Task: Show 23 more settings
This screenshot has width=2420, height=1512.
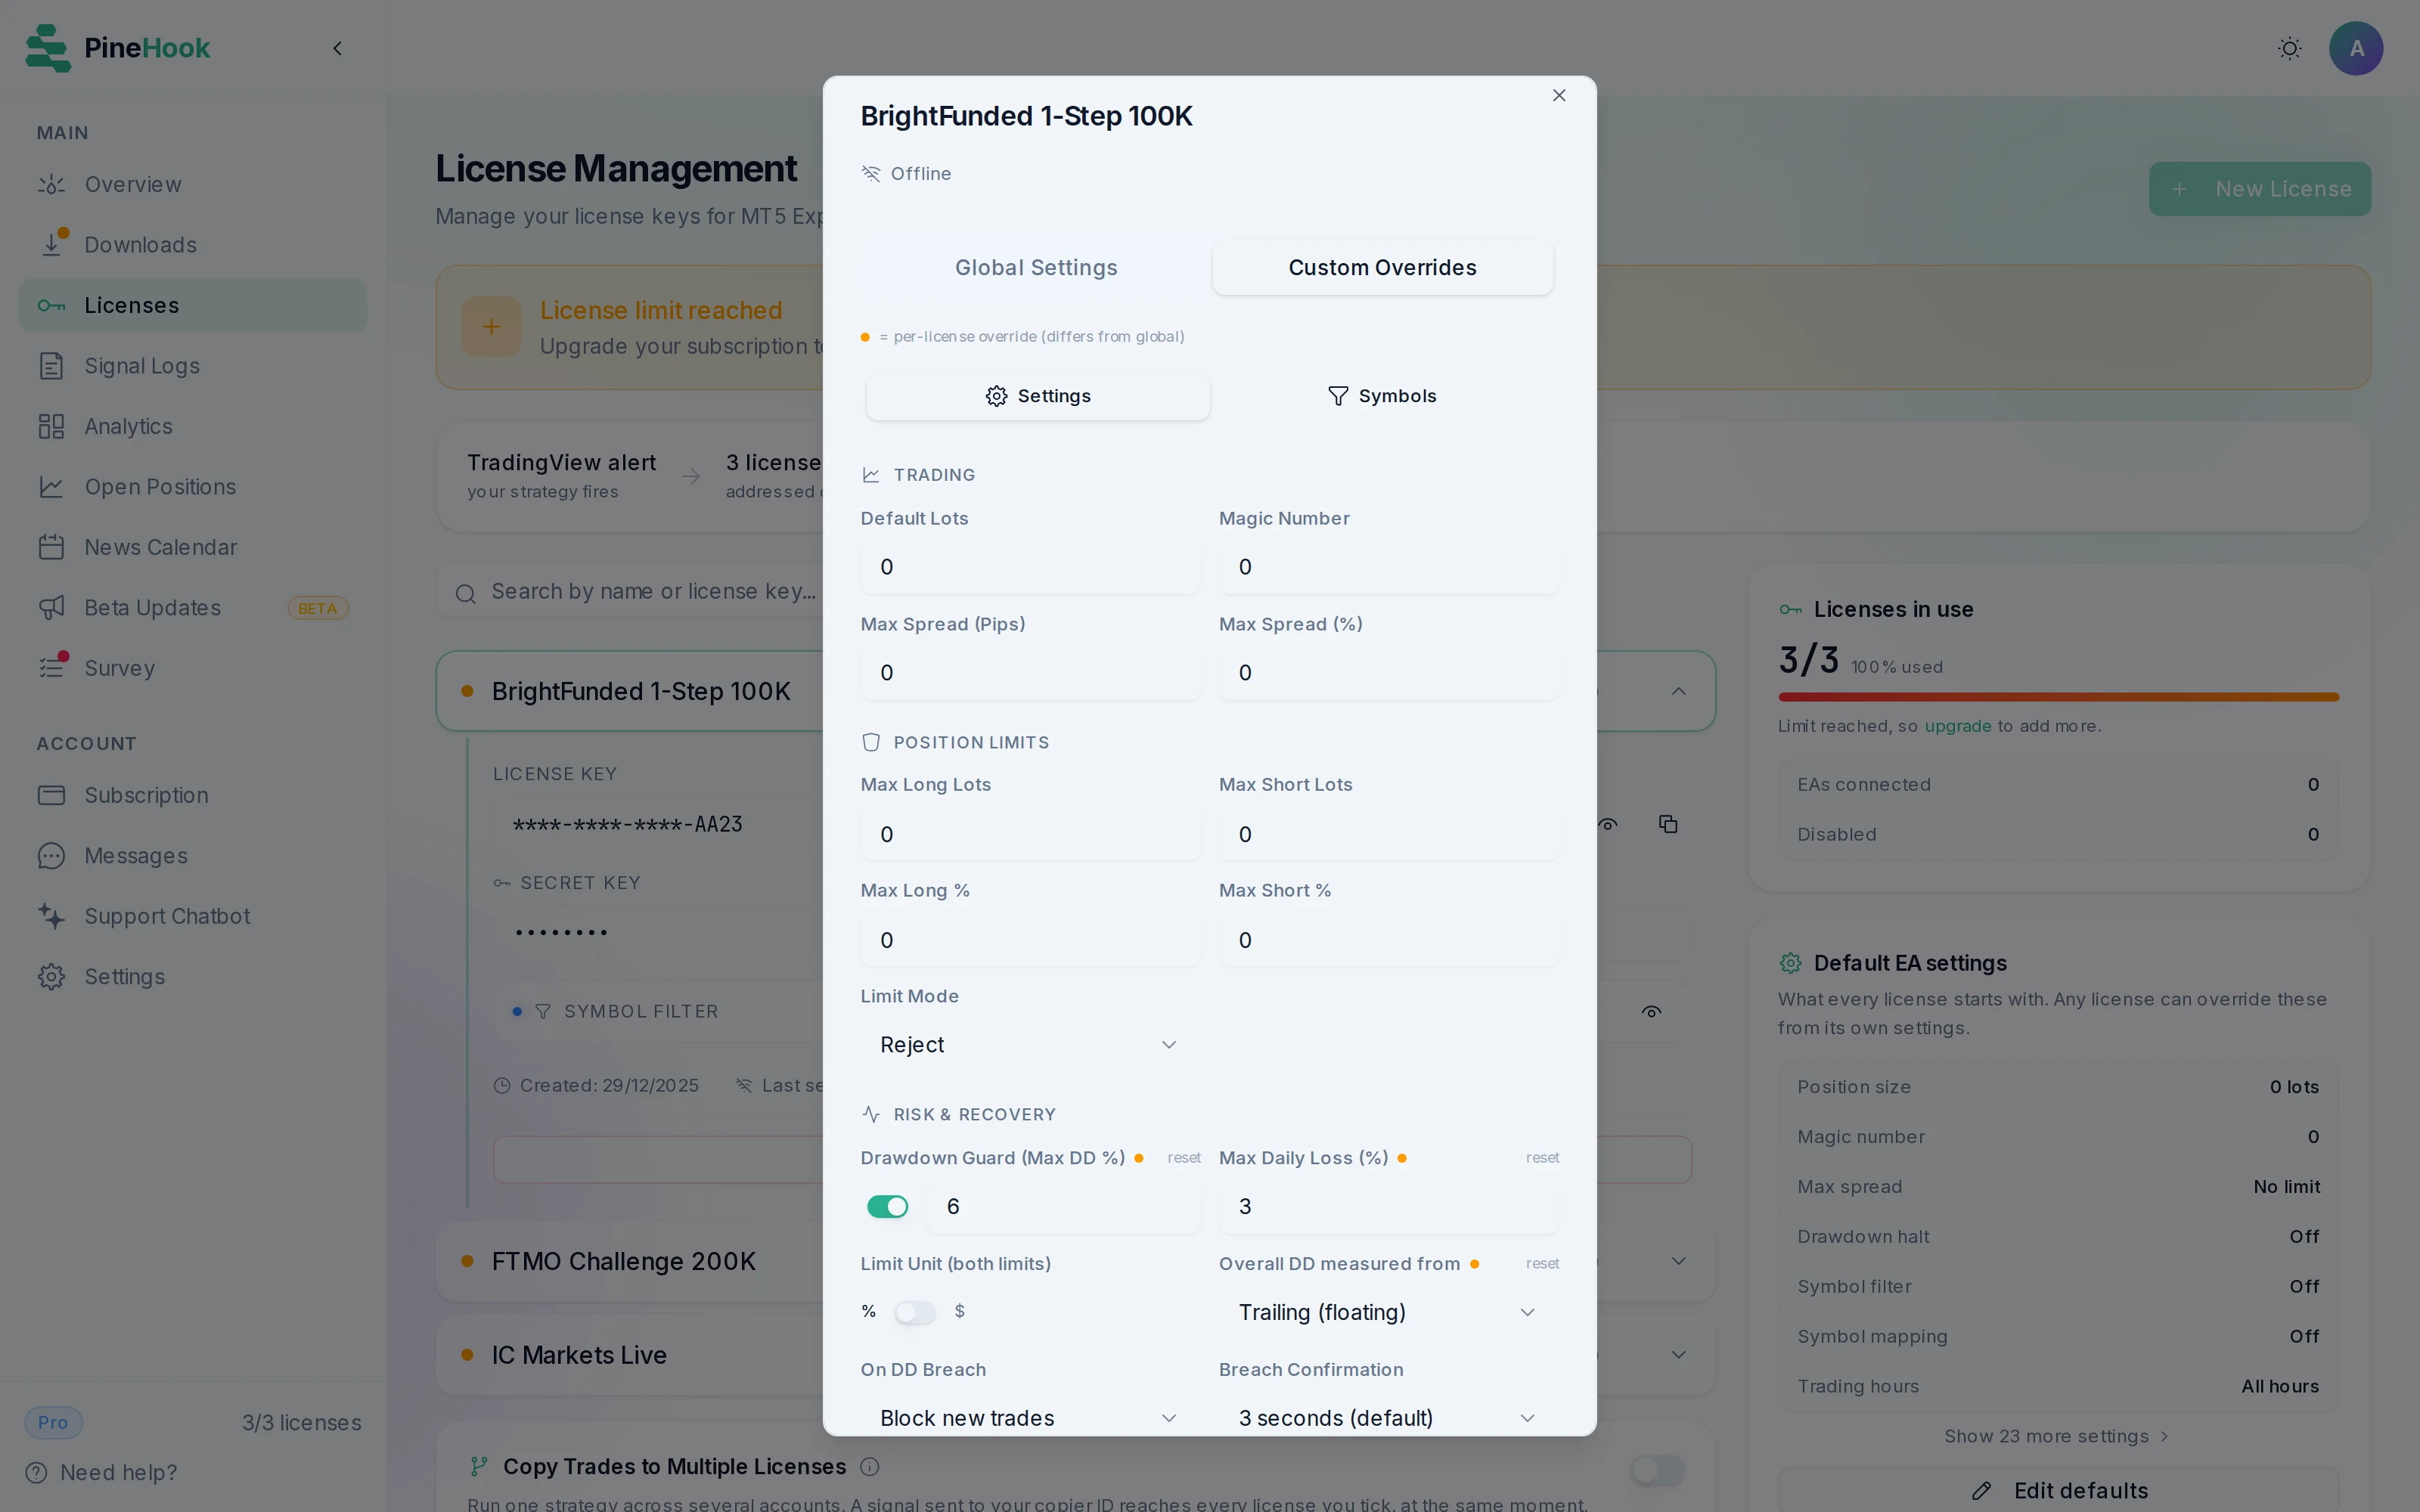Action: pyautogui.click(x=2057, y=1436)
